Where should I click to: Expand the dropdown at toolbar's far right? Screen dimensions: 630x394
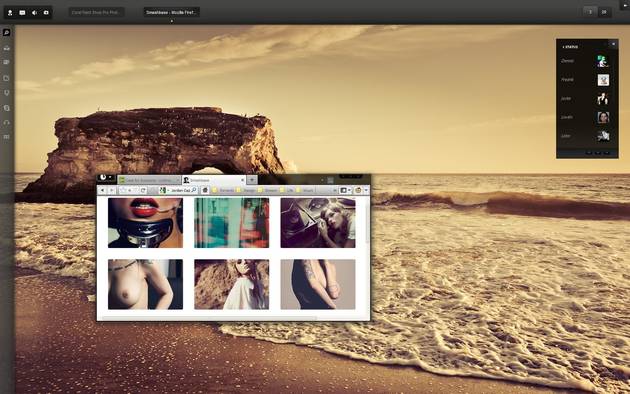click(366, 190)
